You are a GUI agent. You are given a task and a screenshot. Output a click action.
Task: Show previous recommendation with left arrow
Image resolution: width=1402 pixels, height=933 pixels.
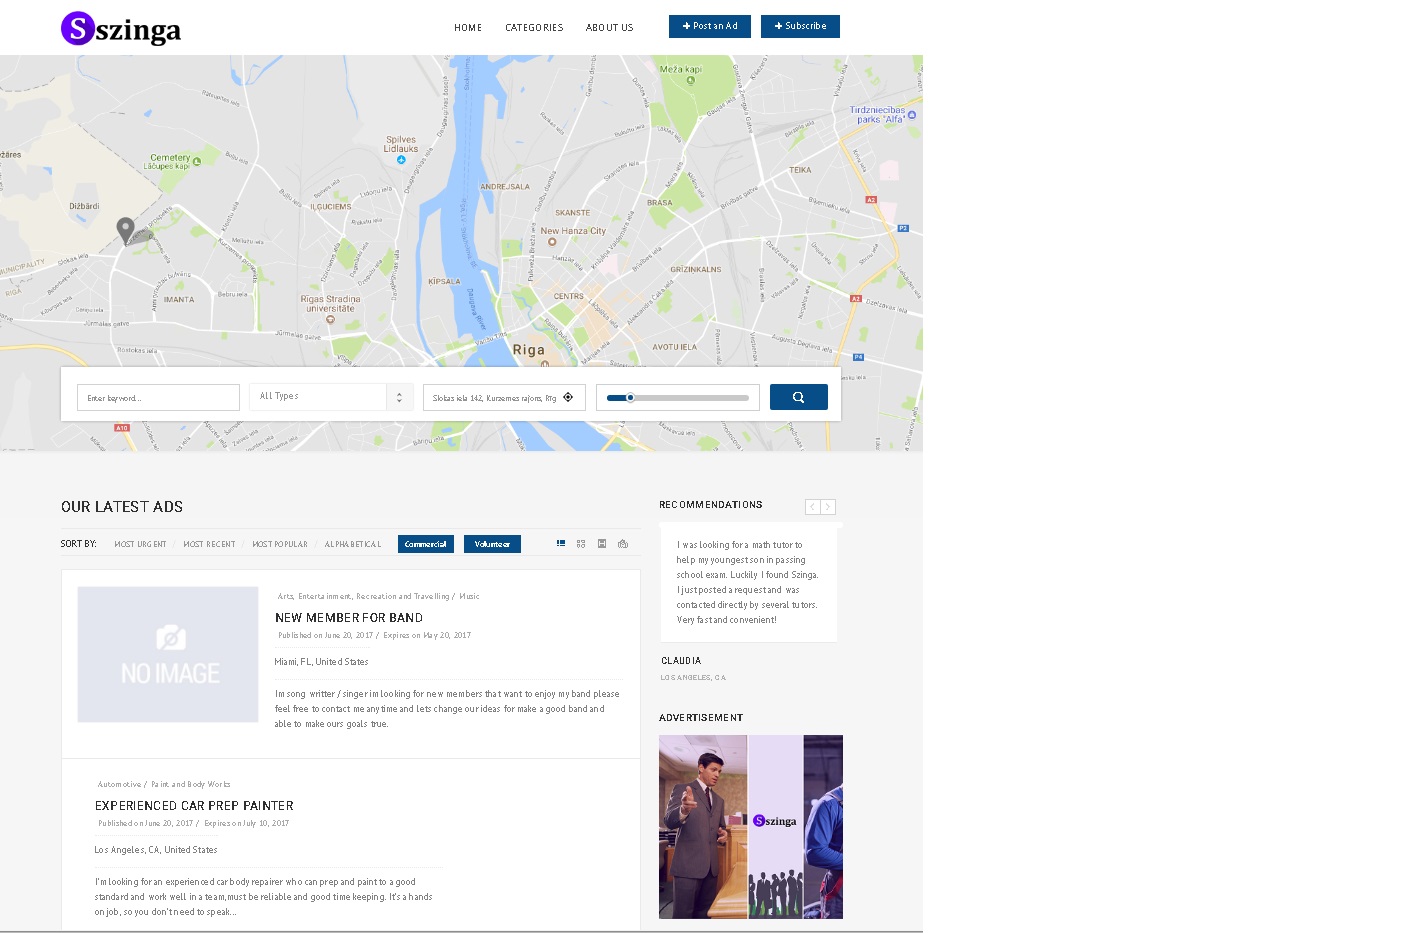coord(813,507)
